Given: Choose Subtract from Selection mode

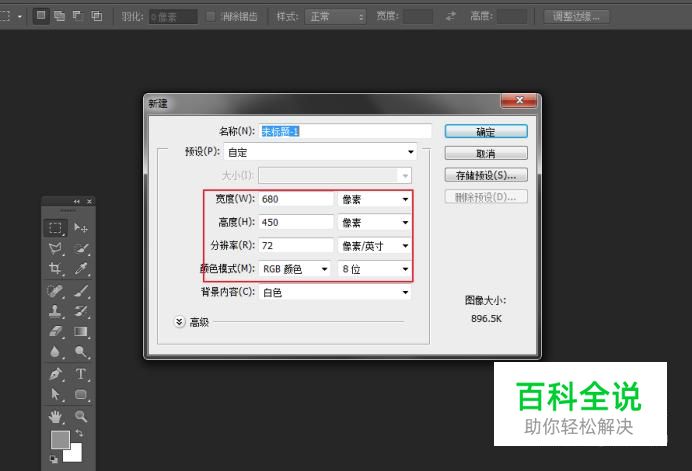Looking at the screenshot, I should pos(78,16).
